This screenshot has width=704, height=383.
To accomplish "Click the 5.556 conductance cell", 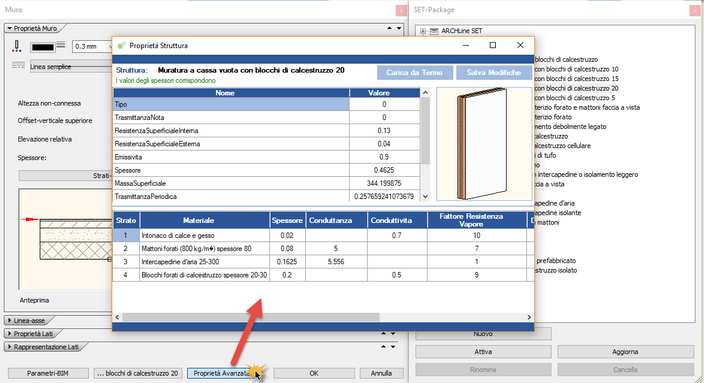I will tap(336, 262).
